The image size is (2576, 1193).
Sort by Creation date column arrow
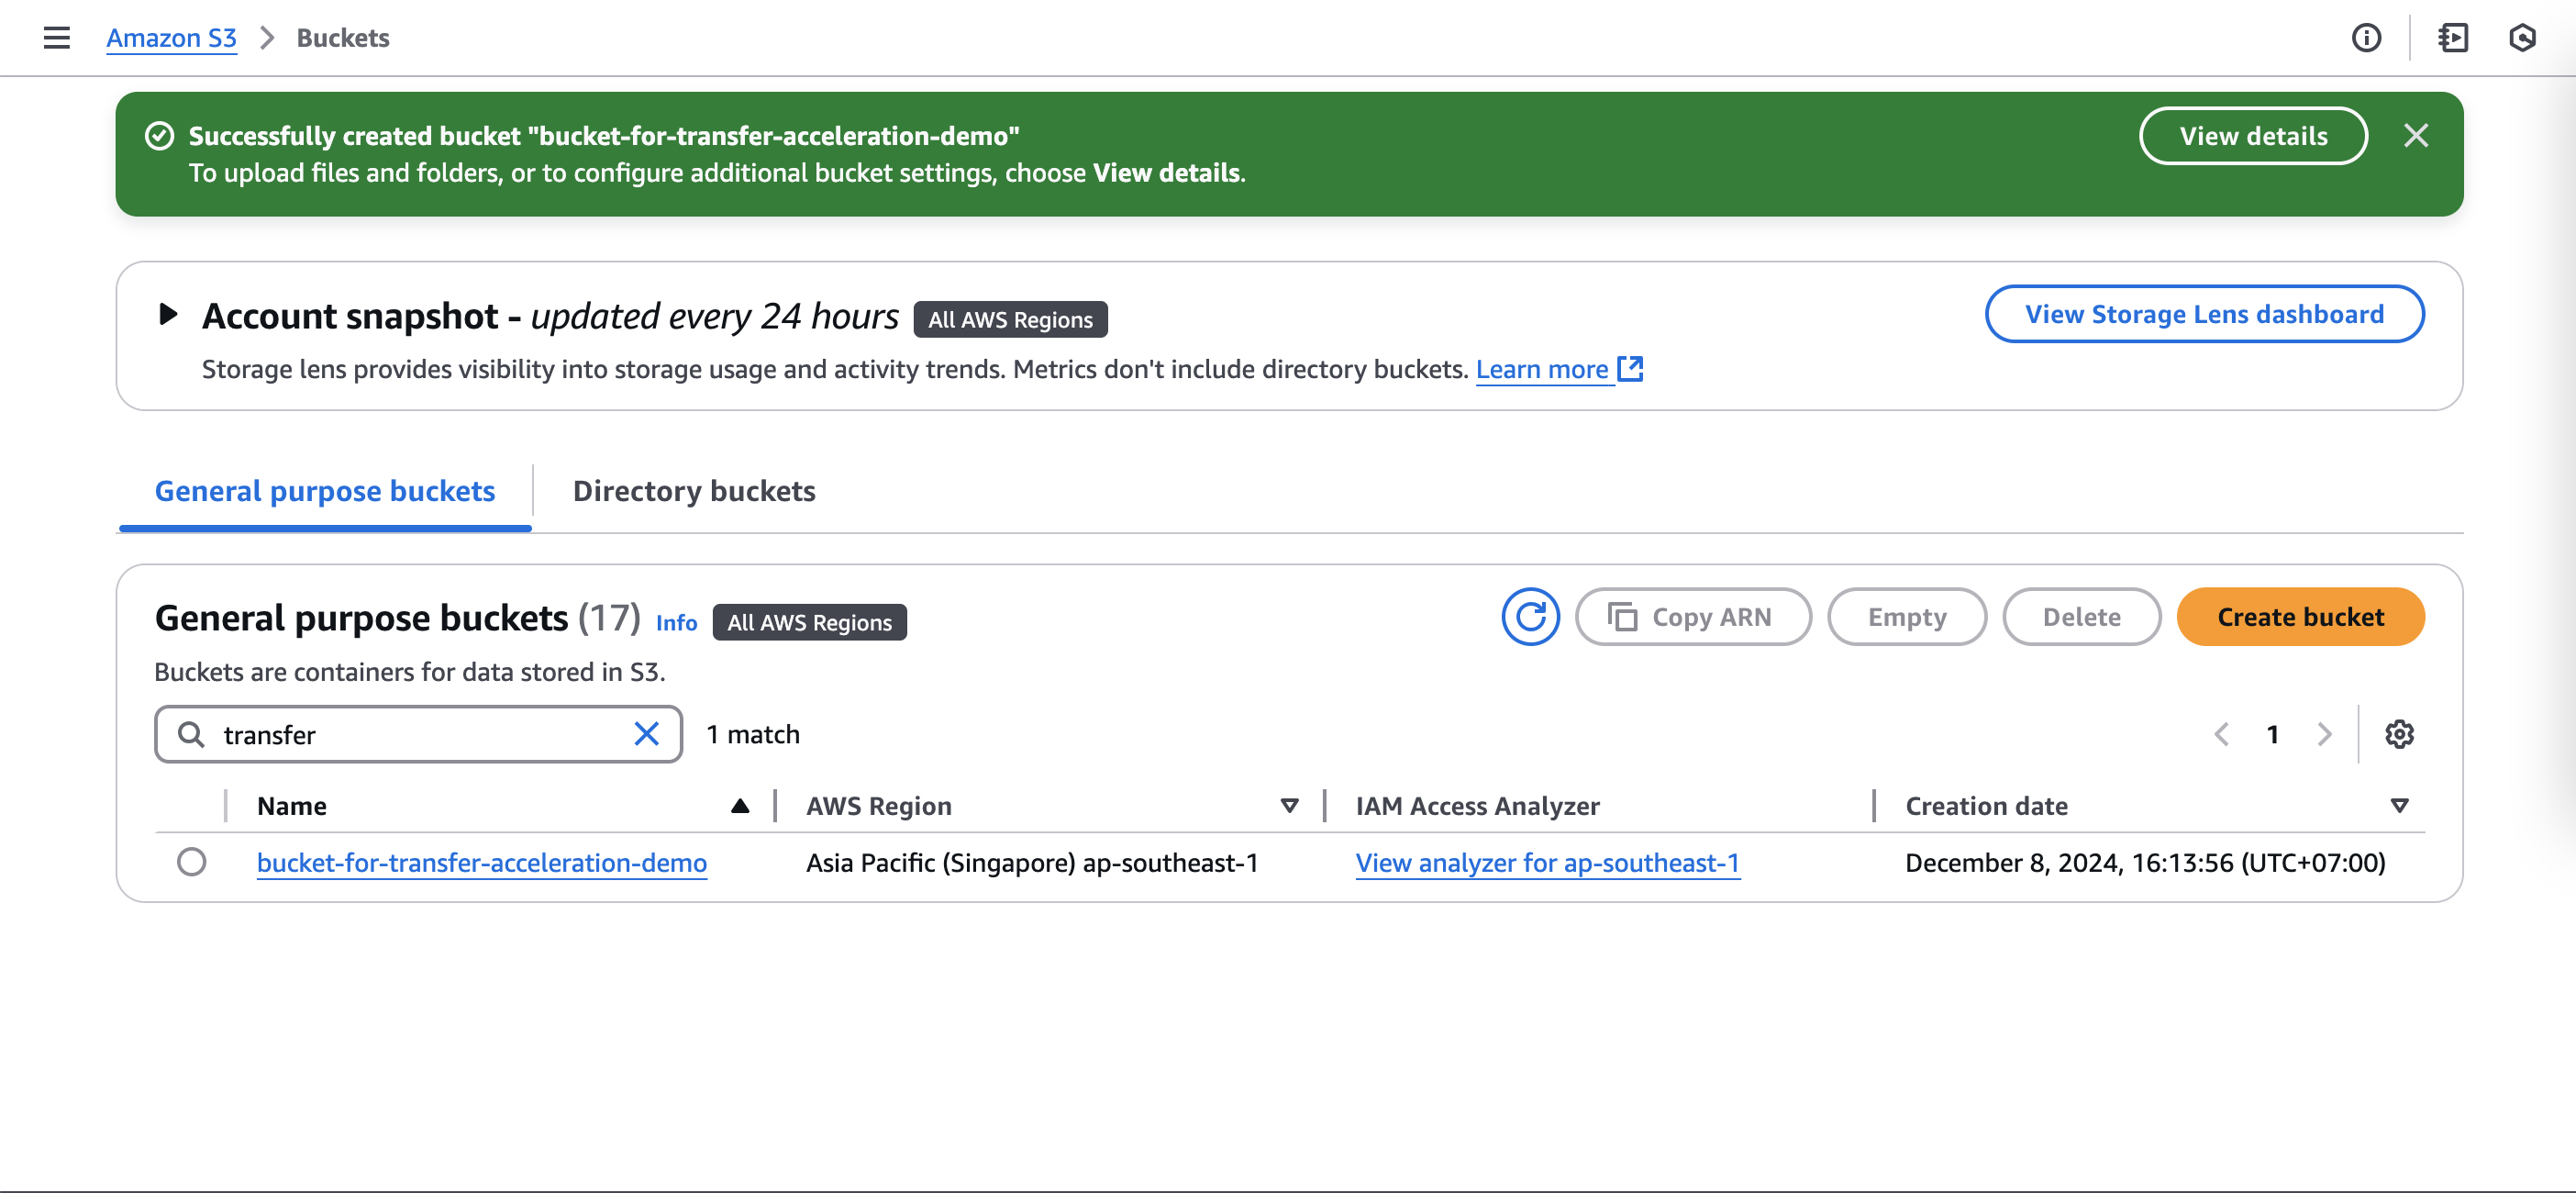click(x=2398, y=805)
